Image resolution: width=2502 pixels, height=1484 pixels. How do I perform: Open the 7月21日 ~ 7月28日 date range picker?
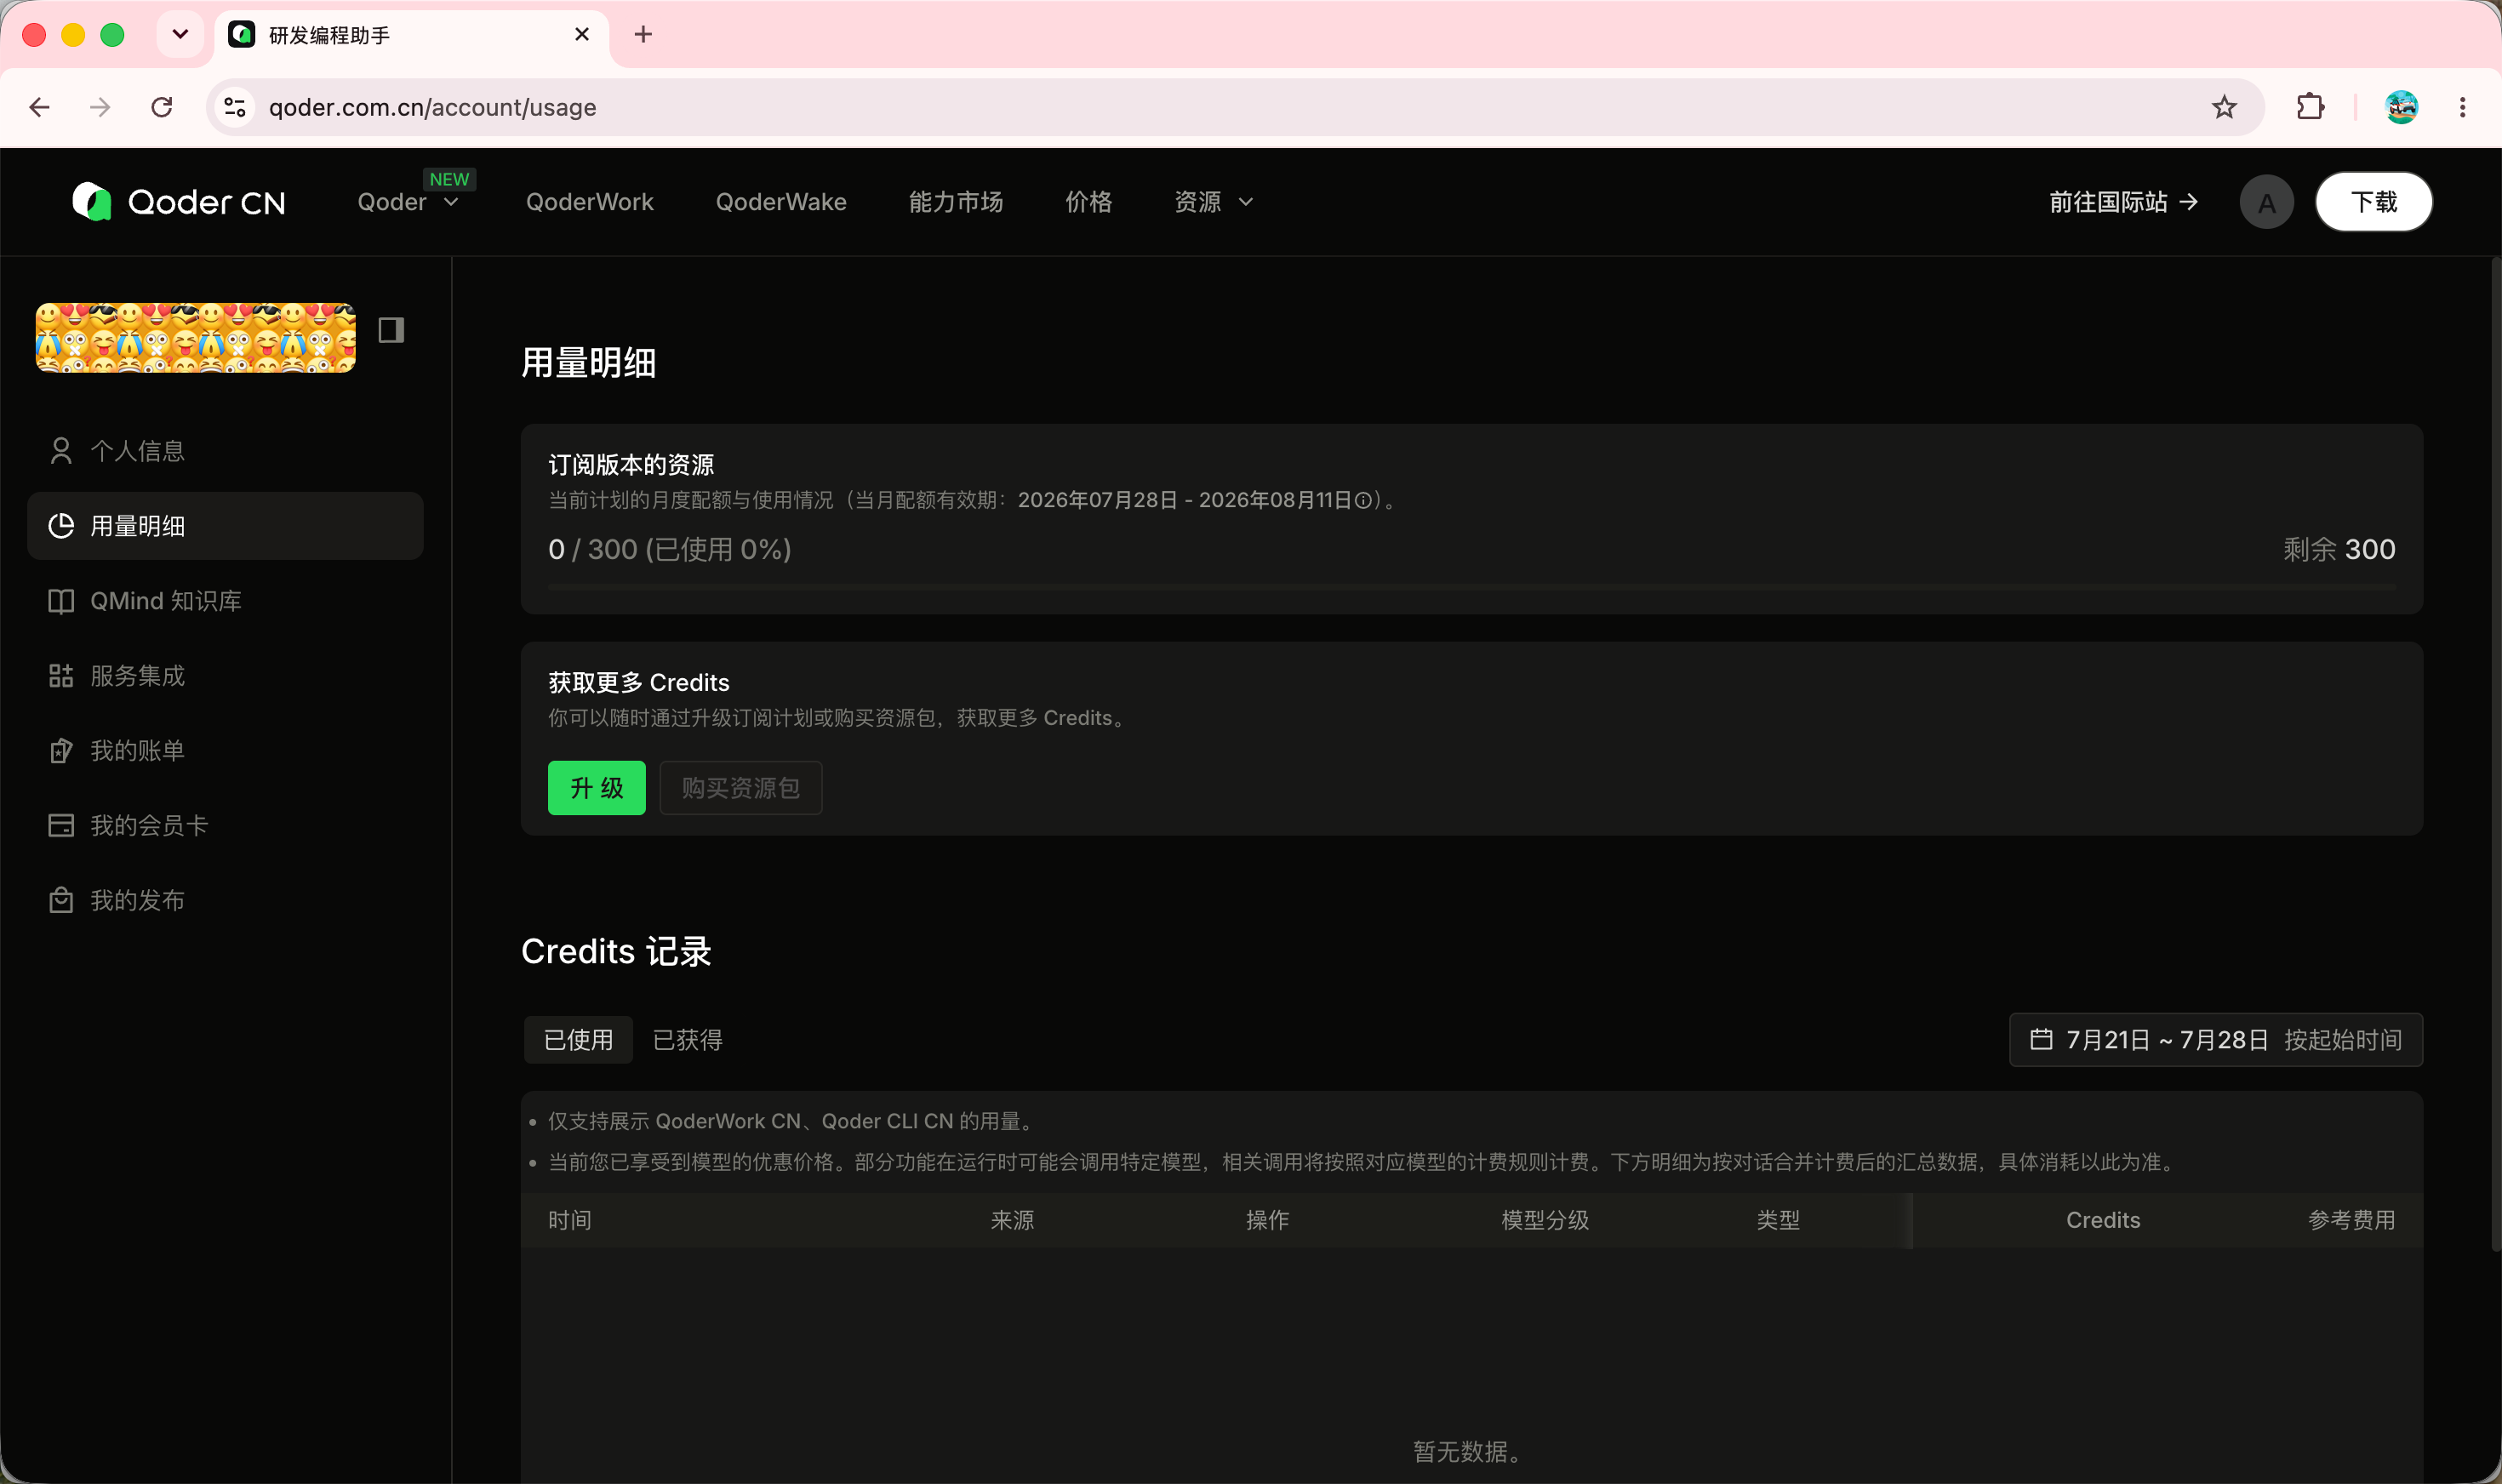click(x=2215, y=1040)
